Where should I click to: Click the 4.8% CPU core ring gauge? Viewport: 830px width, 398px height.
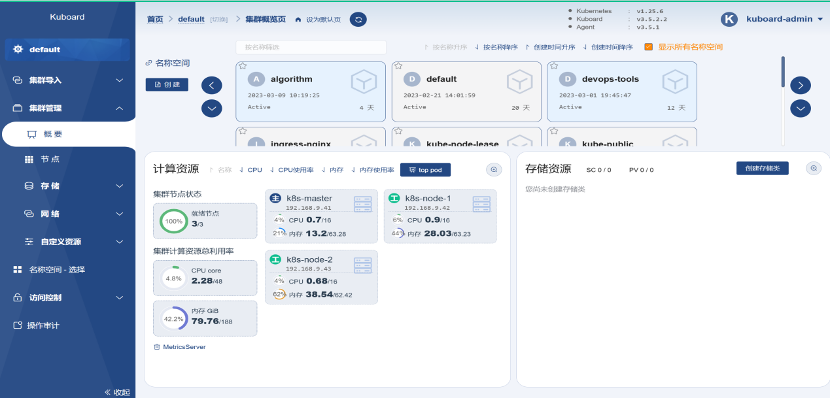(174, 278)
